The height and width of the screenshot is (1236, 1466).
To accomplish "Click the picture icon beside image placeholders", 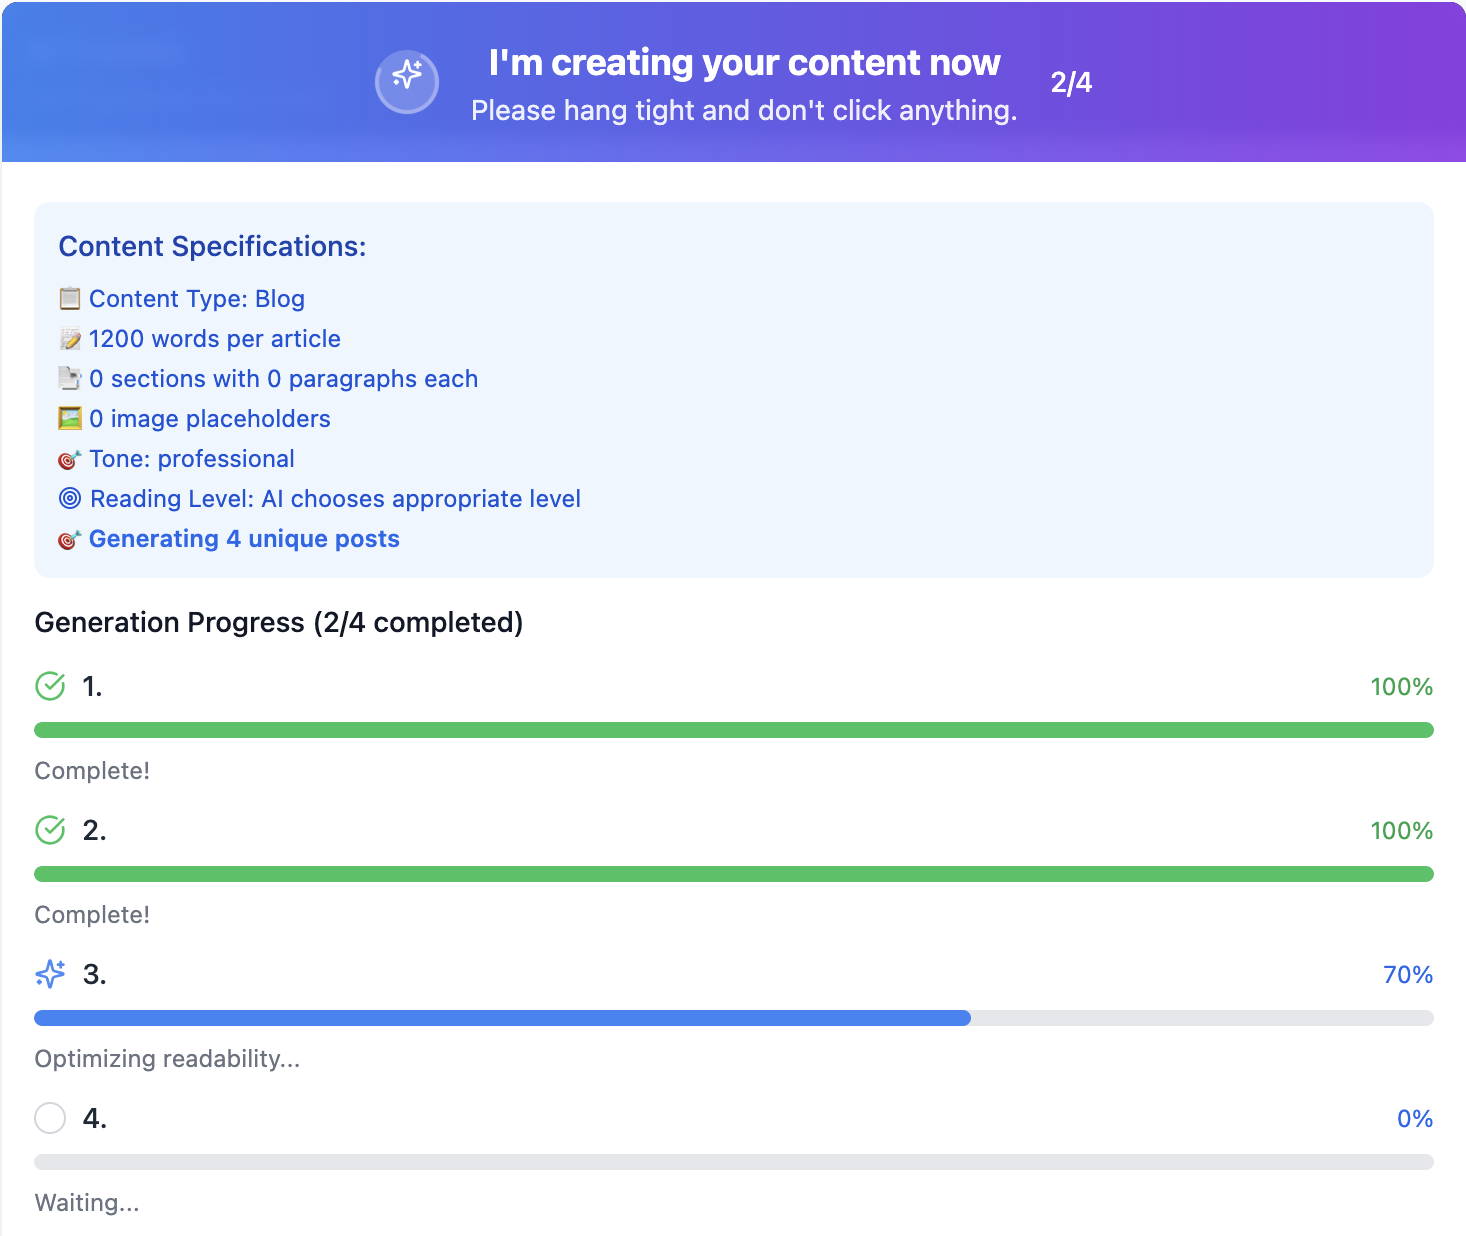I will point(70,419).
